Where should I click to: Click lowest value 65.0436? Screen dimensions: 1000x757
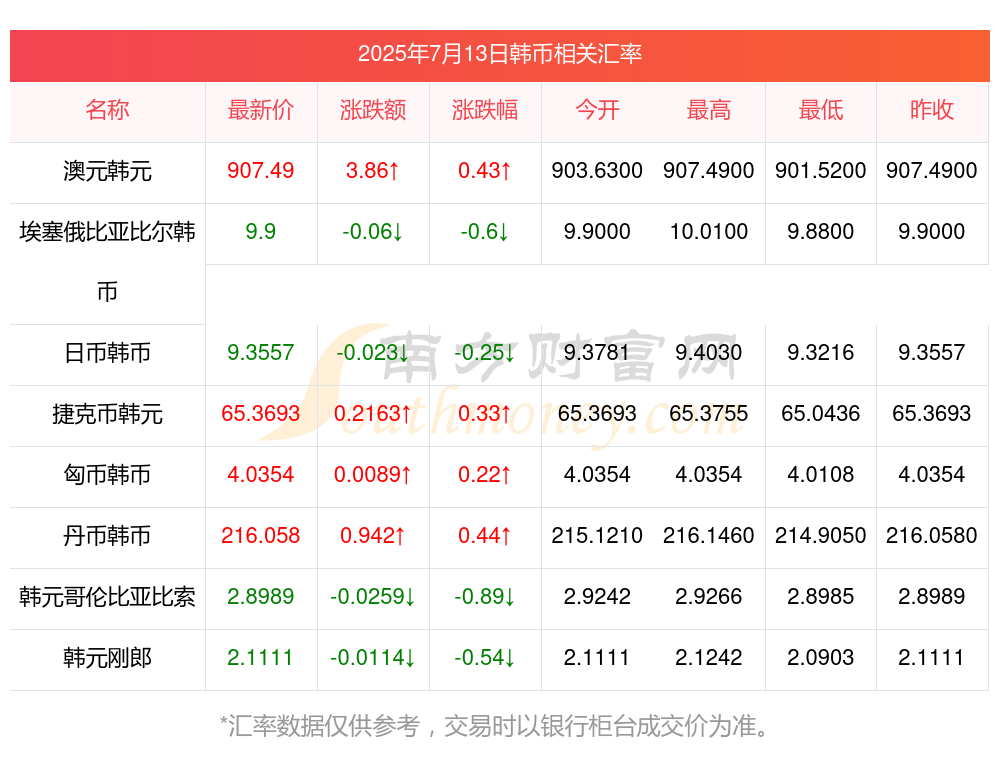pos(821,414)
